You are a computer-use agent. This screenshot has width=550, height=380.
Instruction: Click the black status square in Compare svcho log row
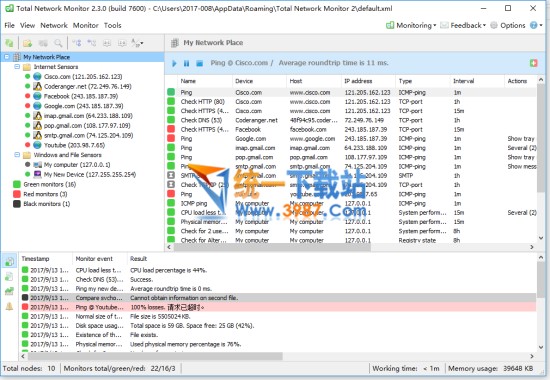click(25, 298)
